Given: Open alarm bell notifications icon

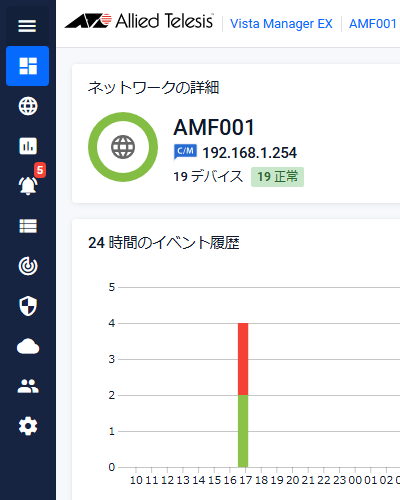Looking at the screenshot, I should point(28,185).
